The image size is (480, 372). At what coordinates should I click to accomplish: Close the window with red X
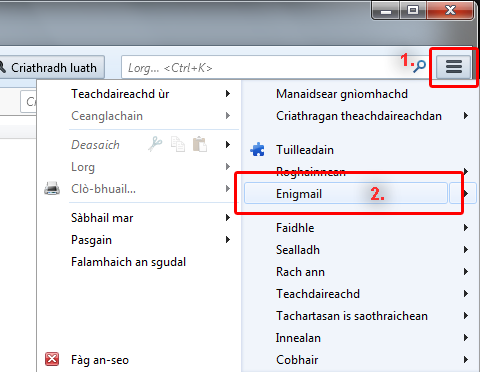click(450, 10)
